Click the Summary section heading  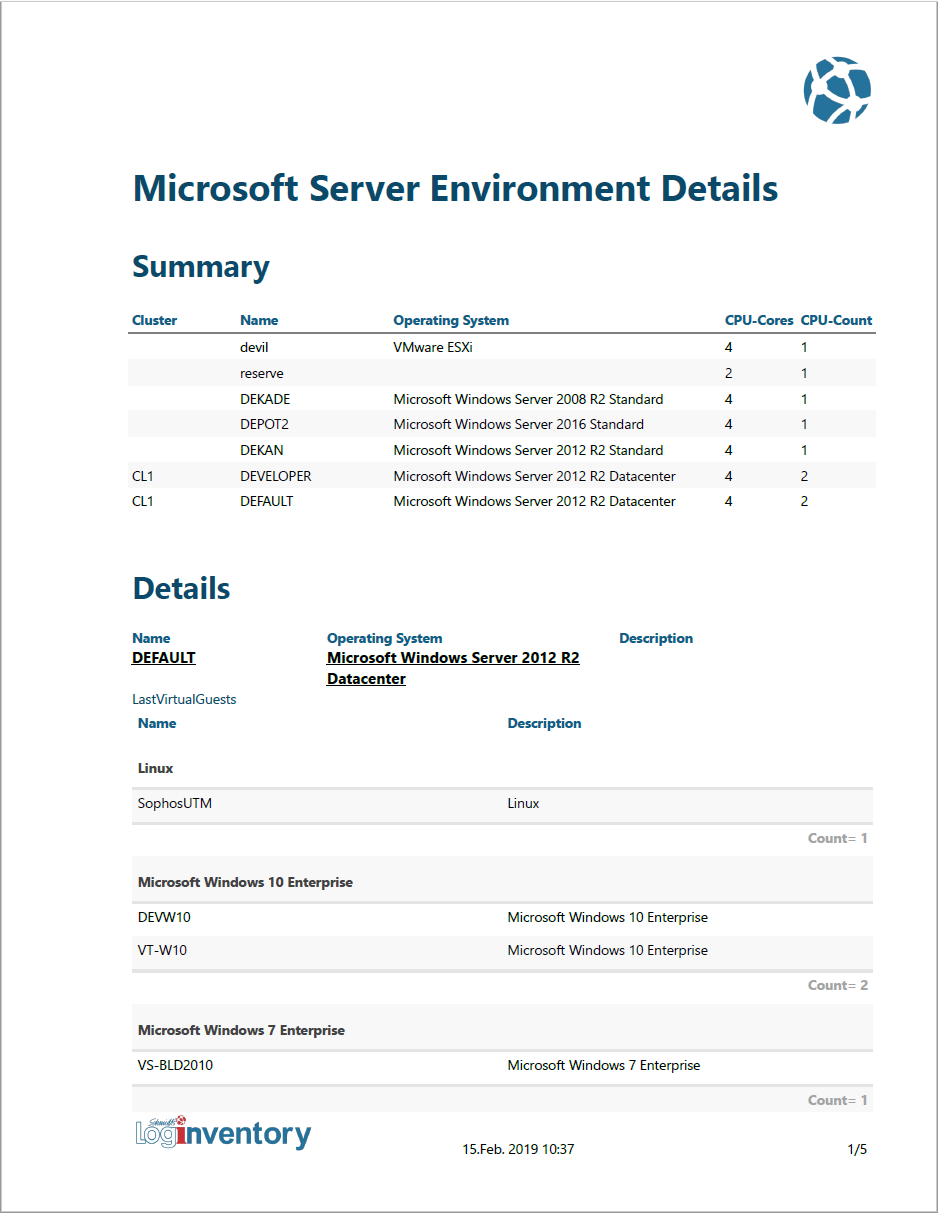[201, 267]
